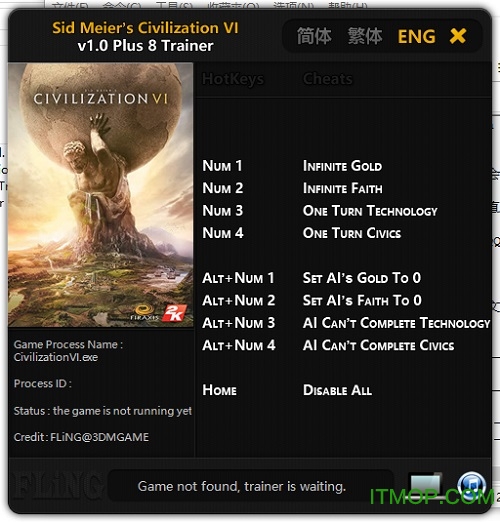
Task: Click Disable All option
Action: (x=337, y=390)
